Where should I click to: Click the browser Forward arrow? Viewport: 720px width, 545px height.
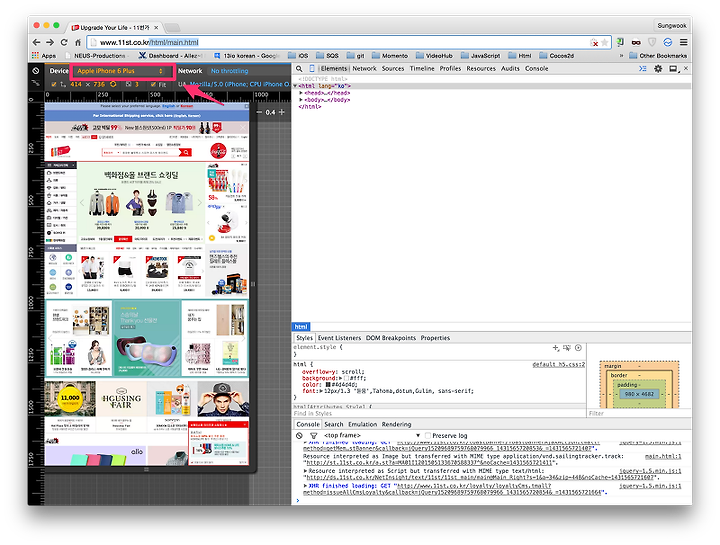50,42
